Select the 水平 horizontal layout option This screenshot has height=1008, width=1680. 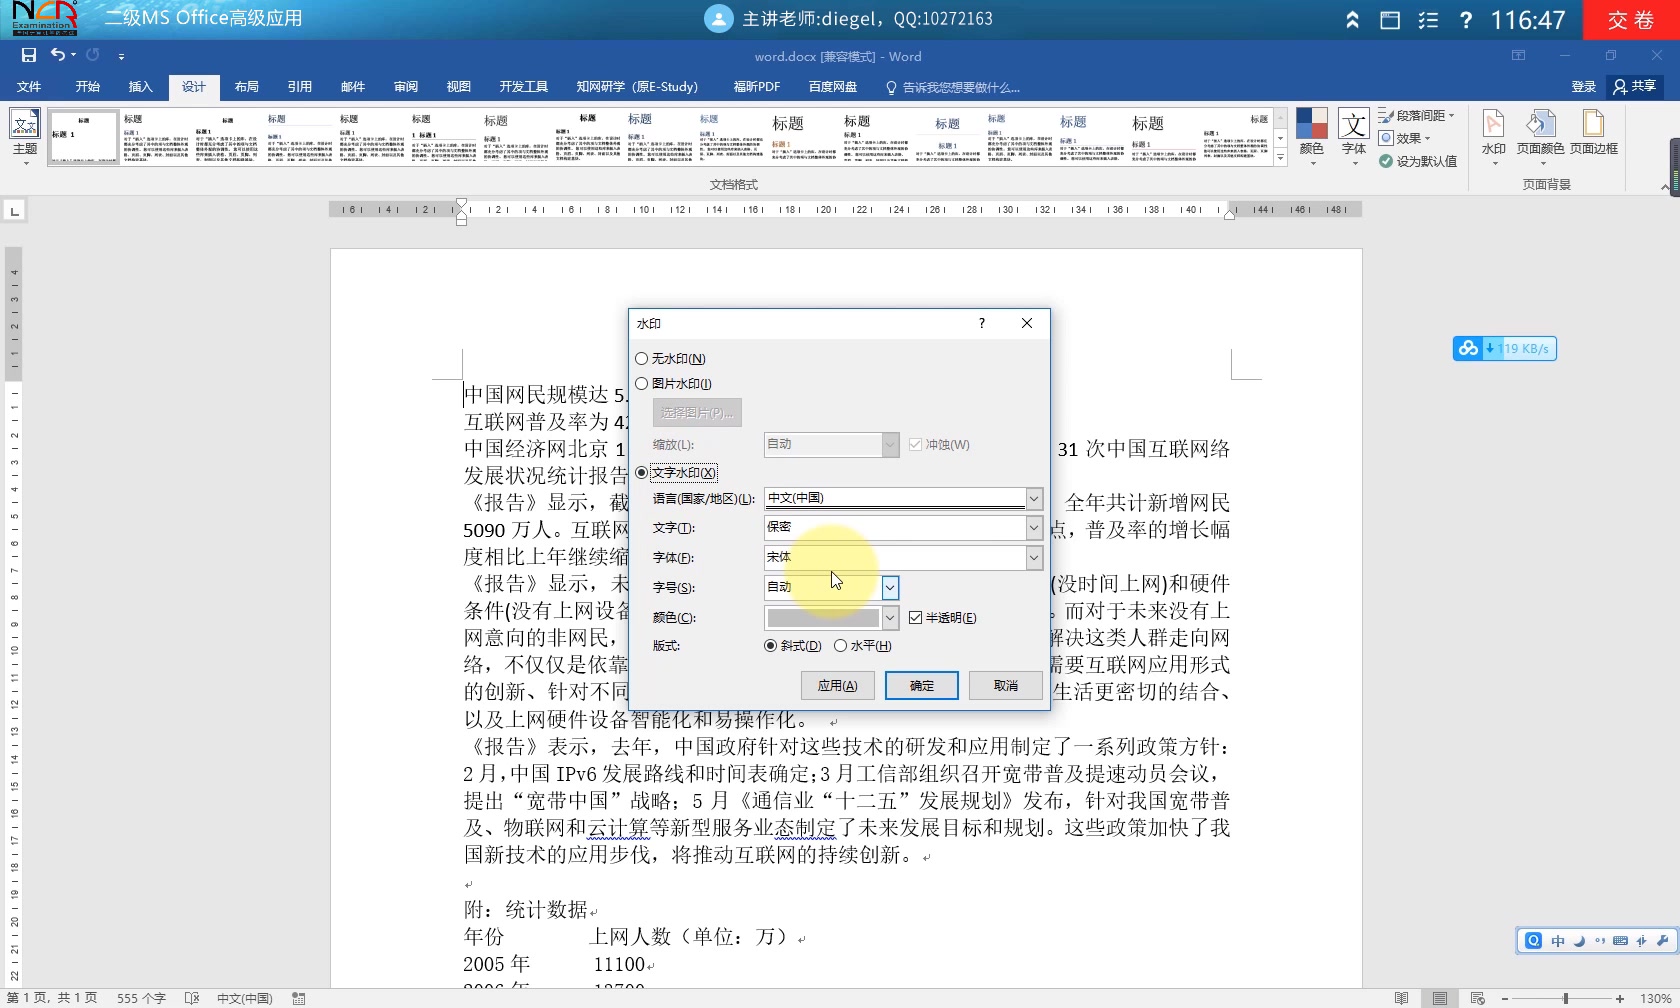(840, 646)
